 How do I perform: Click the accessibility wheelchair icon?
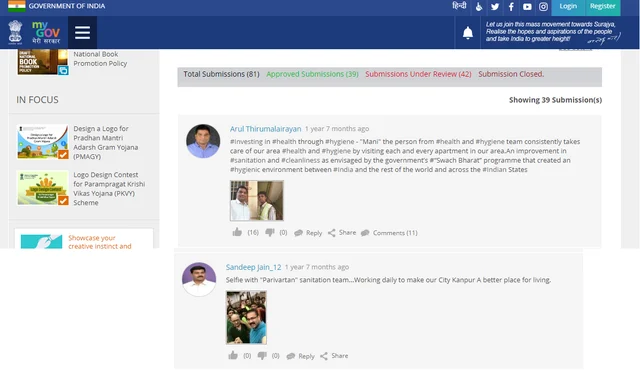tap(479, 7)
